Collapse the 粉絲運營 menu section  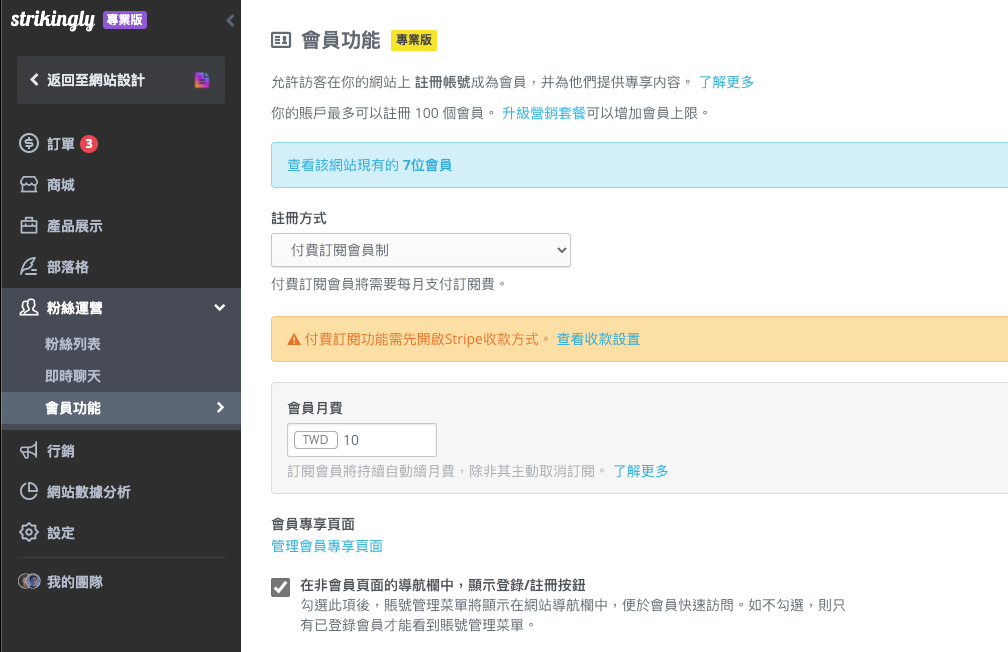220,308
